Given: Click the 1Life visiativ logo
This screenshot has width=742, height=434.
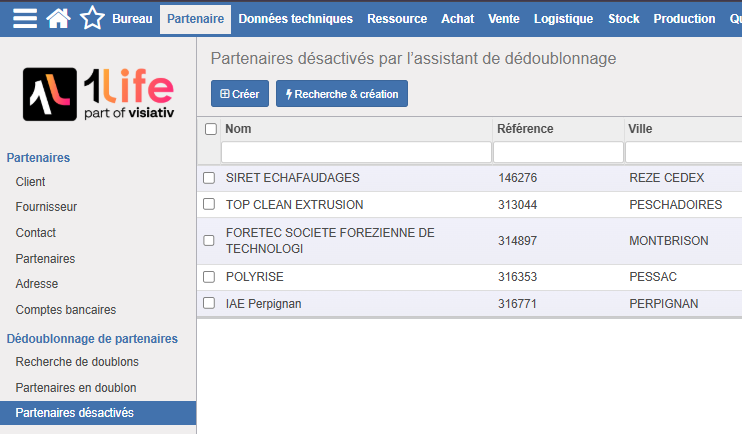Looking at the screenshot, I should (98, 94).
